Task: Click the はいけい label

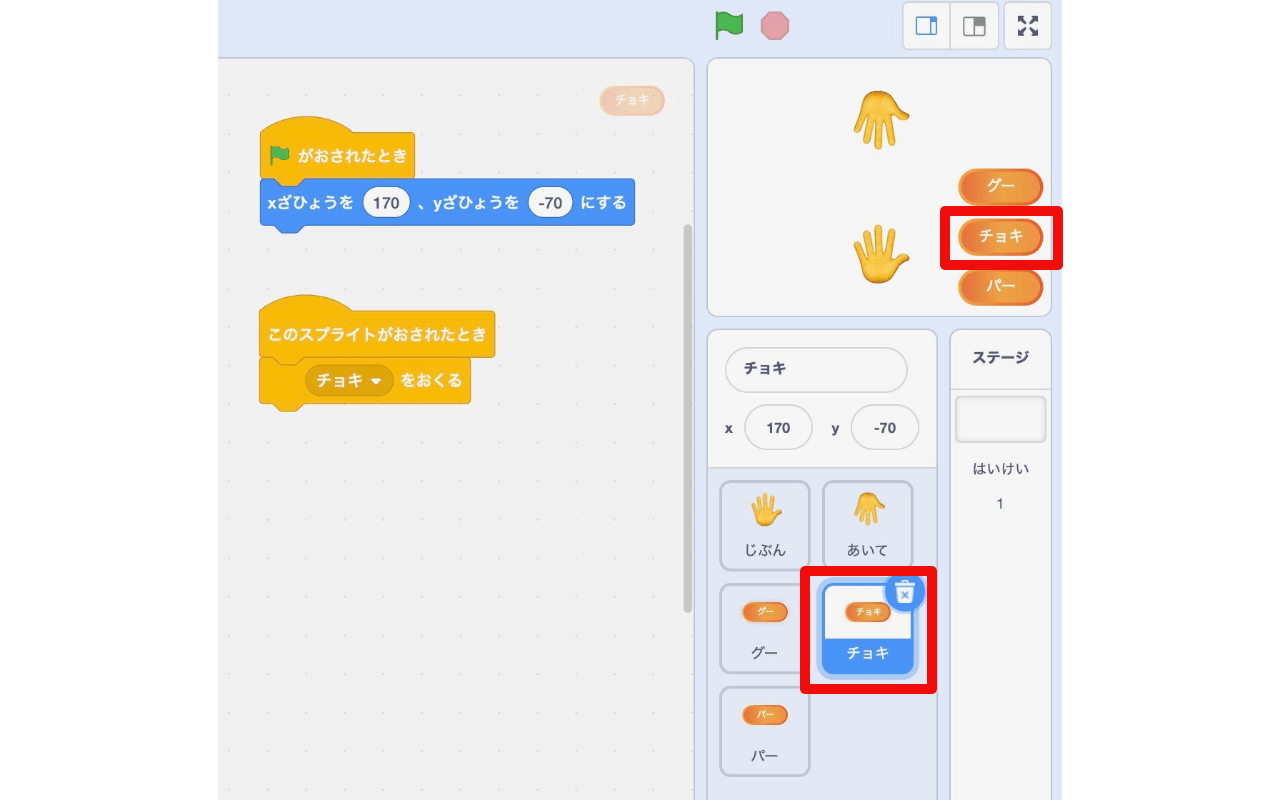Action: tap(1000, 469)
